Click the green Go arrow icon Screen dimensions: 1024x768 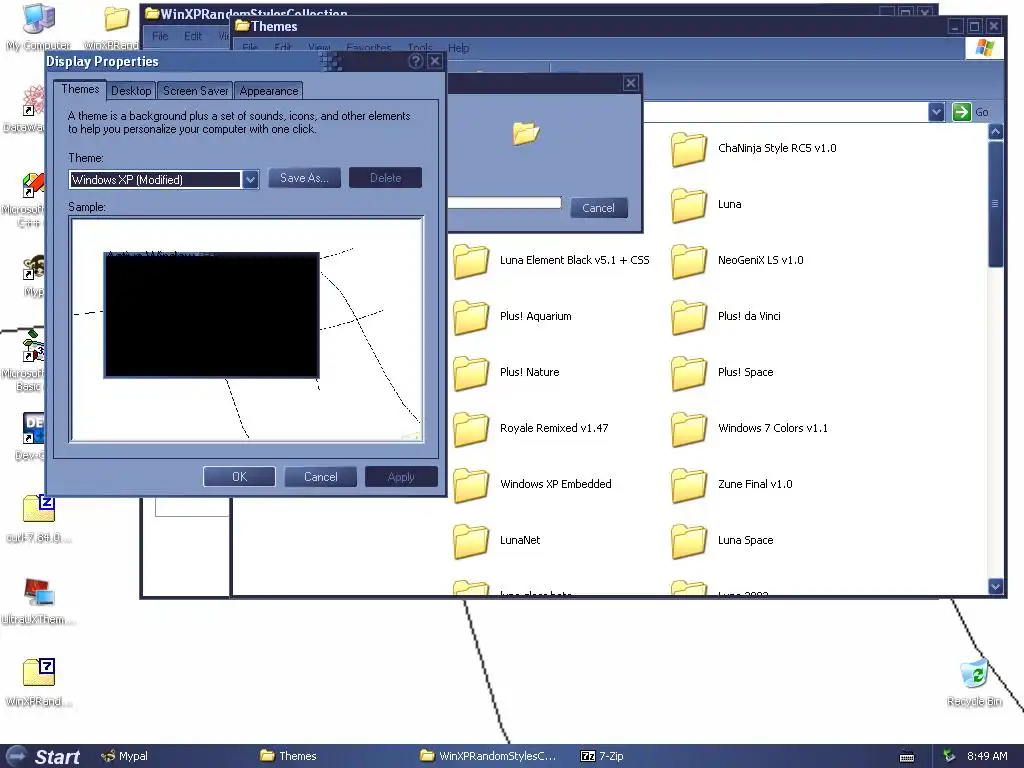tap(961, 112)
